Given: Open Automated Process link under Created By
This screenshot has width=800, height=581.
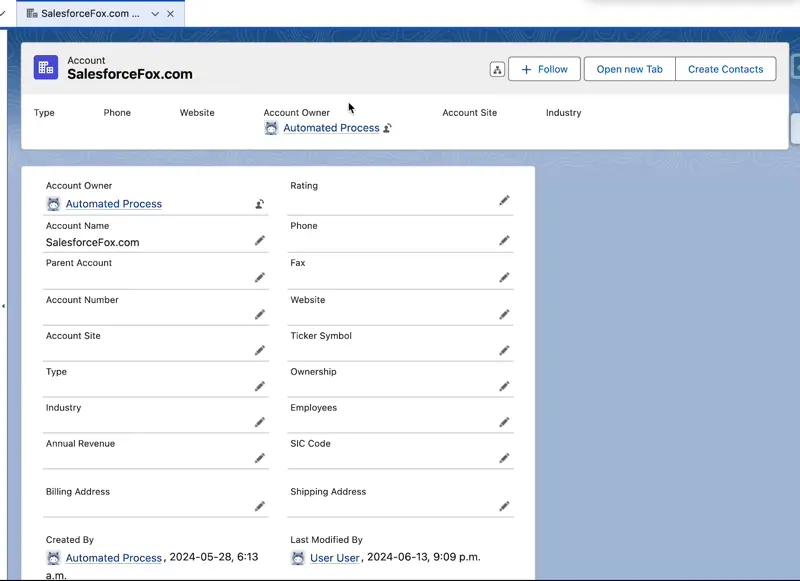Looking at the screenshot, I should coord(114,558).
